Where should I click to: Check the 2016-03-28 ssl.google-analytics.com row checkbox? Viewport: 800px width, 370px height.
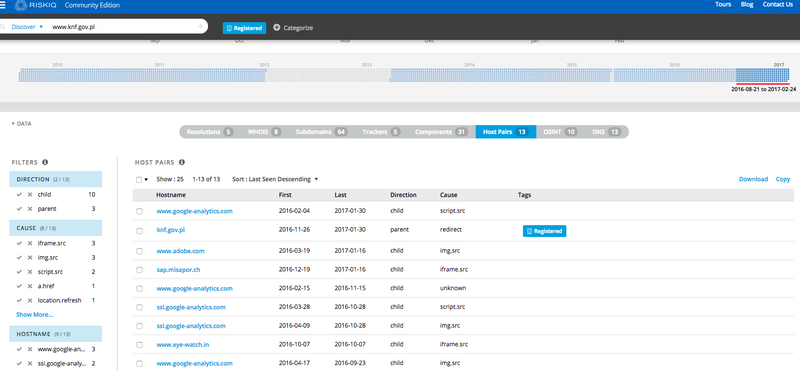[139, 308]
